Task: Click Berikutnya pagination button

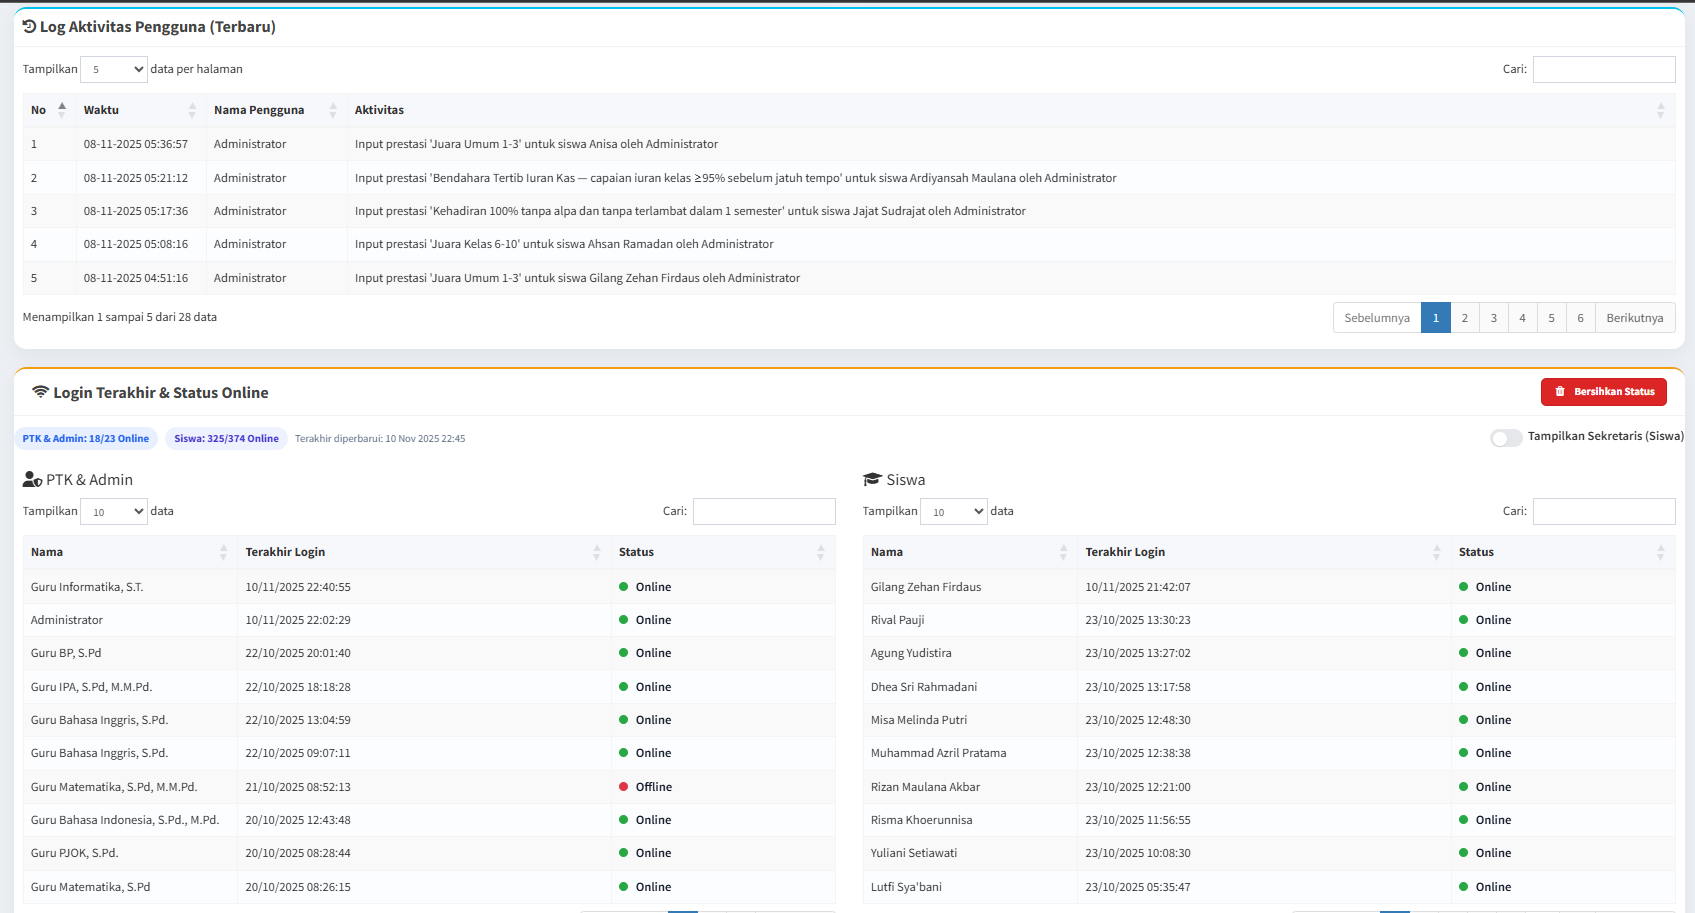Action: (1634, 318)
